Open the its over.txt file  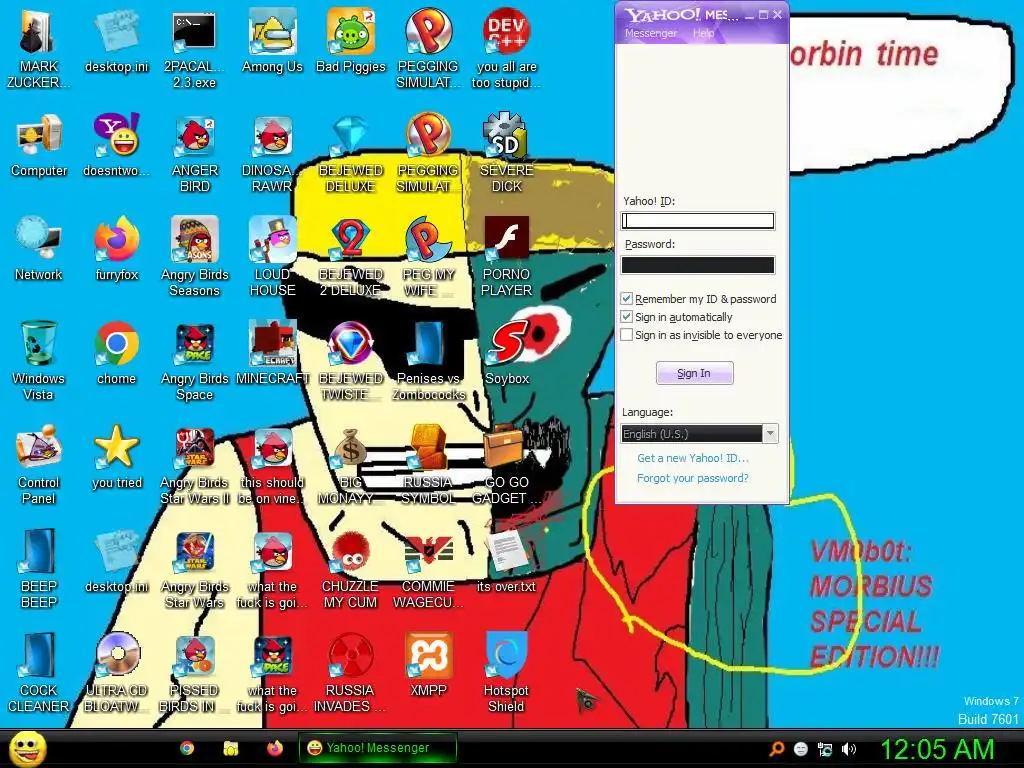coord(507,560)
